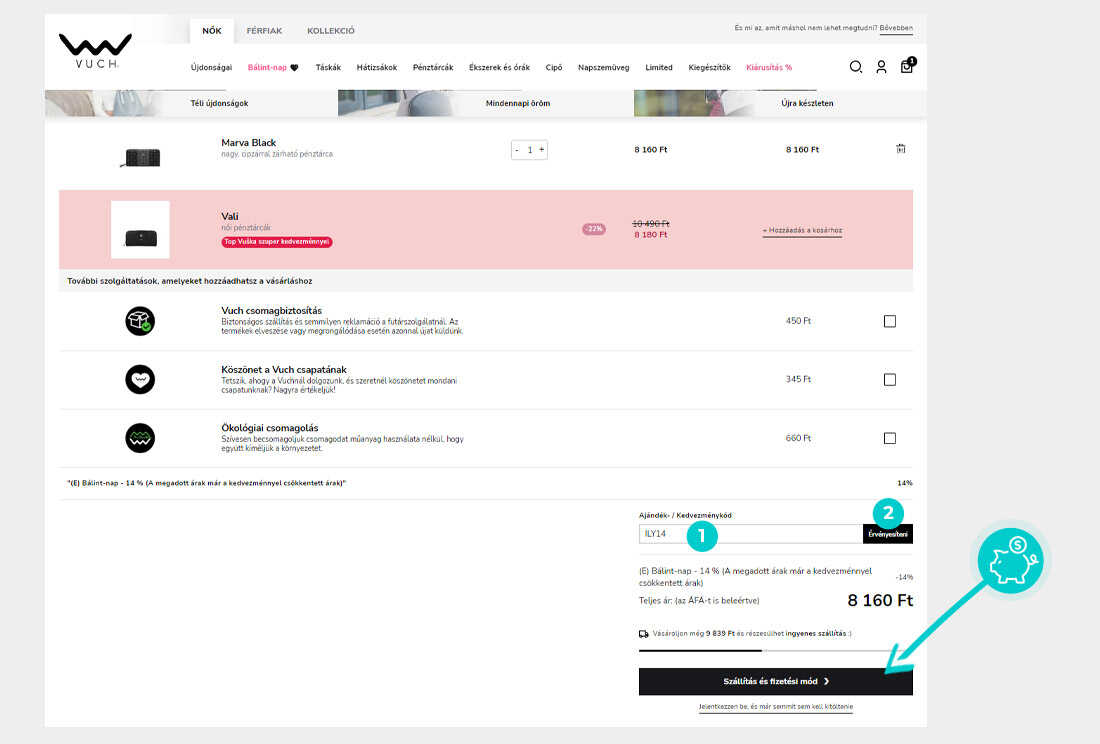
Task: Open the Táskák category menu
Action: click(328, 68)
